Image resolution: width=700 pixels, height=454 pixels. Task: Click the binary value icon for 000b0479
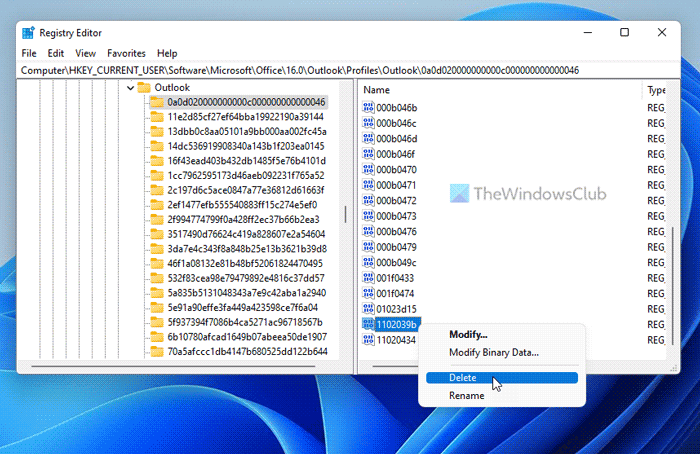click(368, 247)
